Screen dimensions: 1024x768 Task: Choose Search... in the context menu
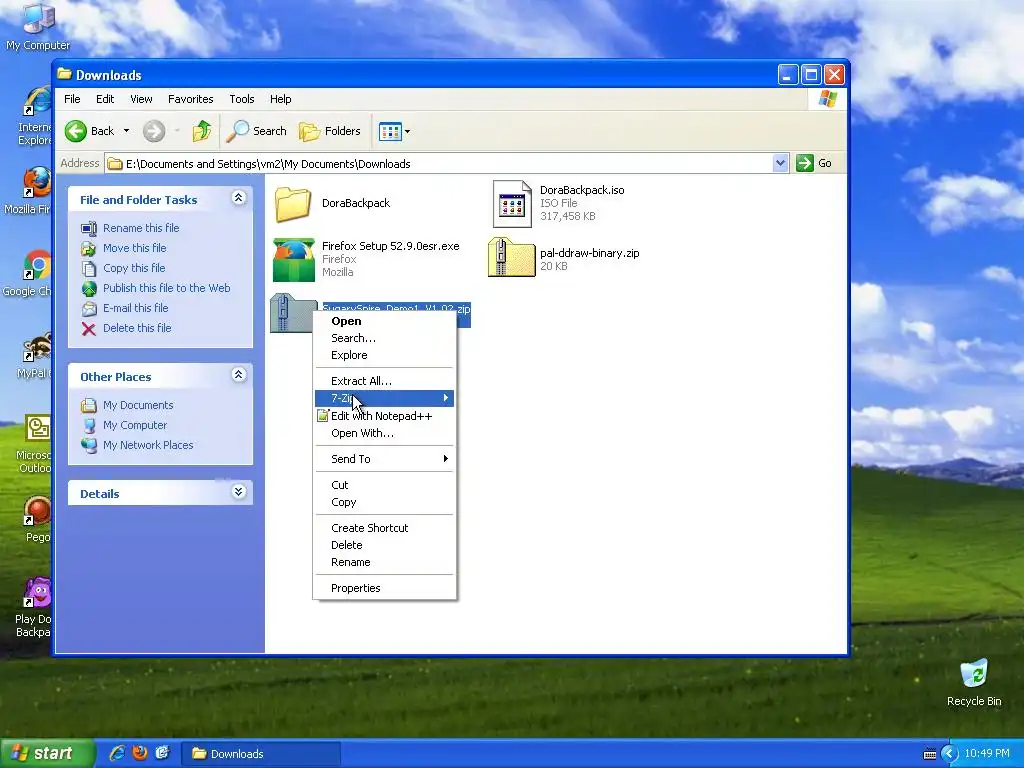tap(384, 338)
